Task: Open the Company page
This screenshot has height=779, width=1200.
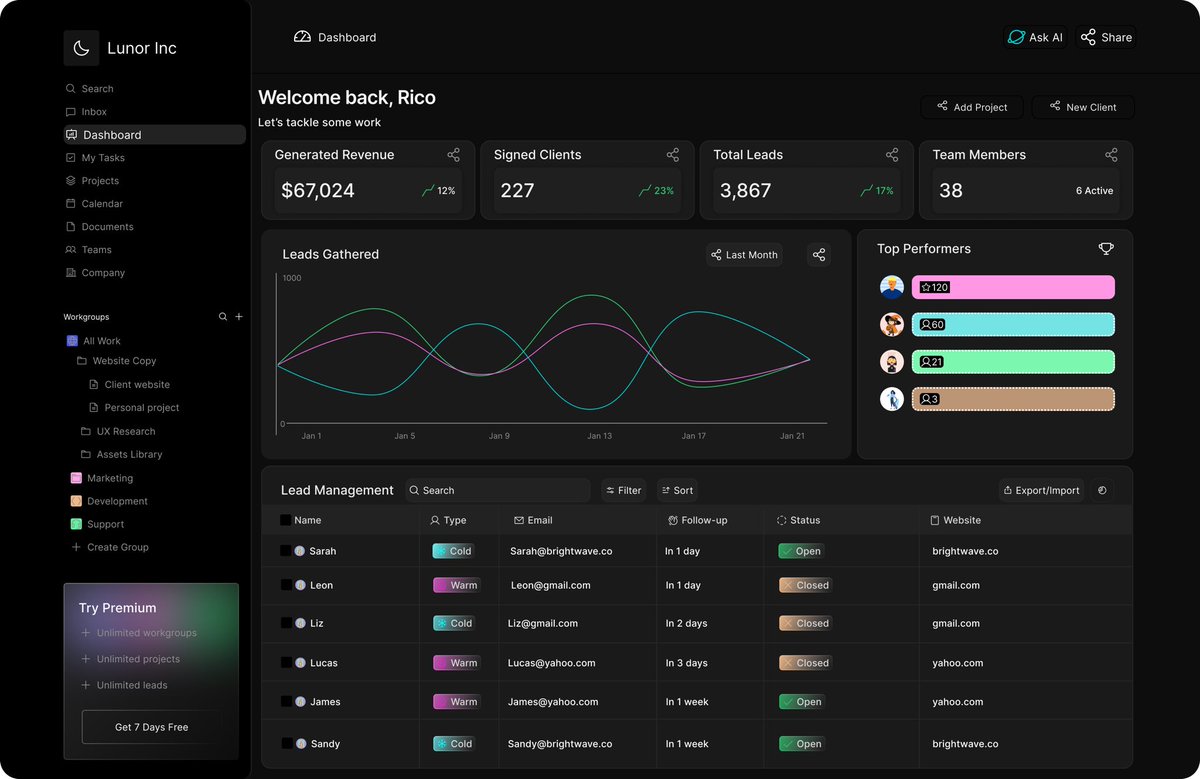Action: [x=95, y=273]
